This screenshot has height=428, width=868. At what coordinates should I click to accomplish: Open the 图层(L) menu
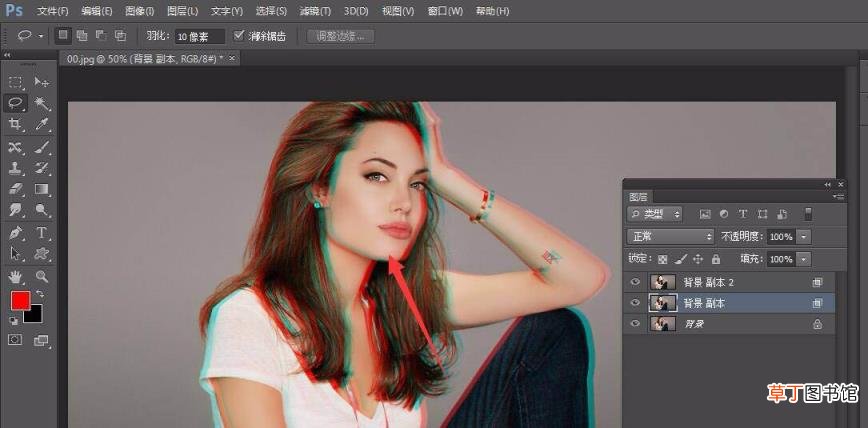point(183,11)
